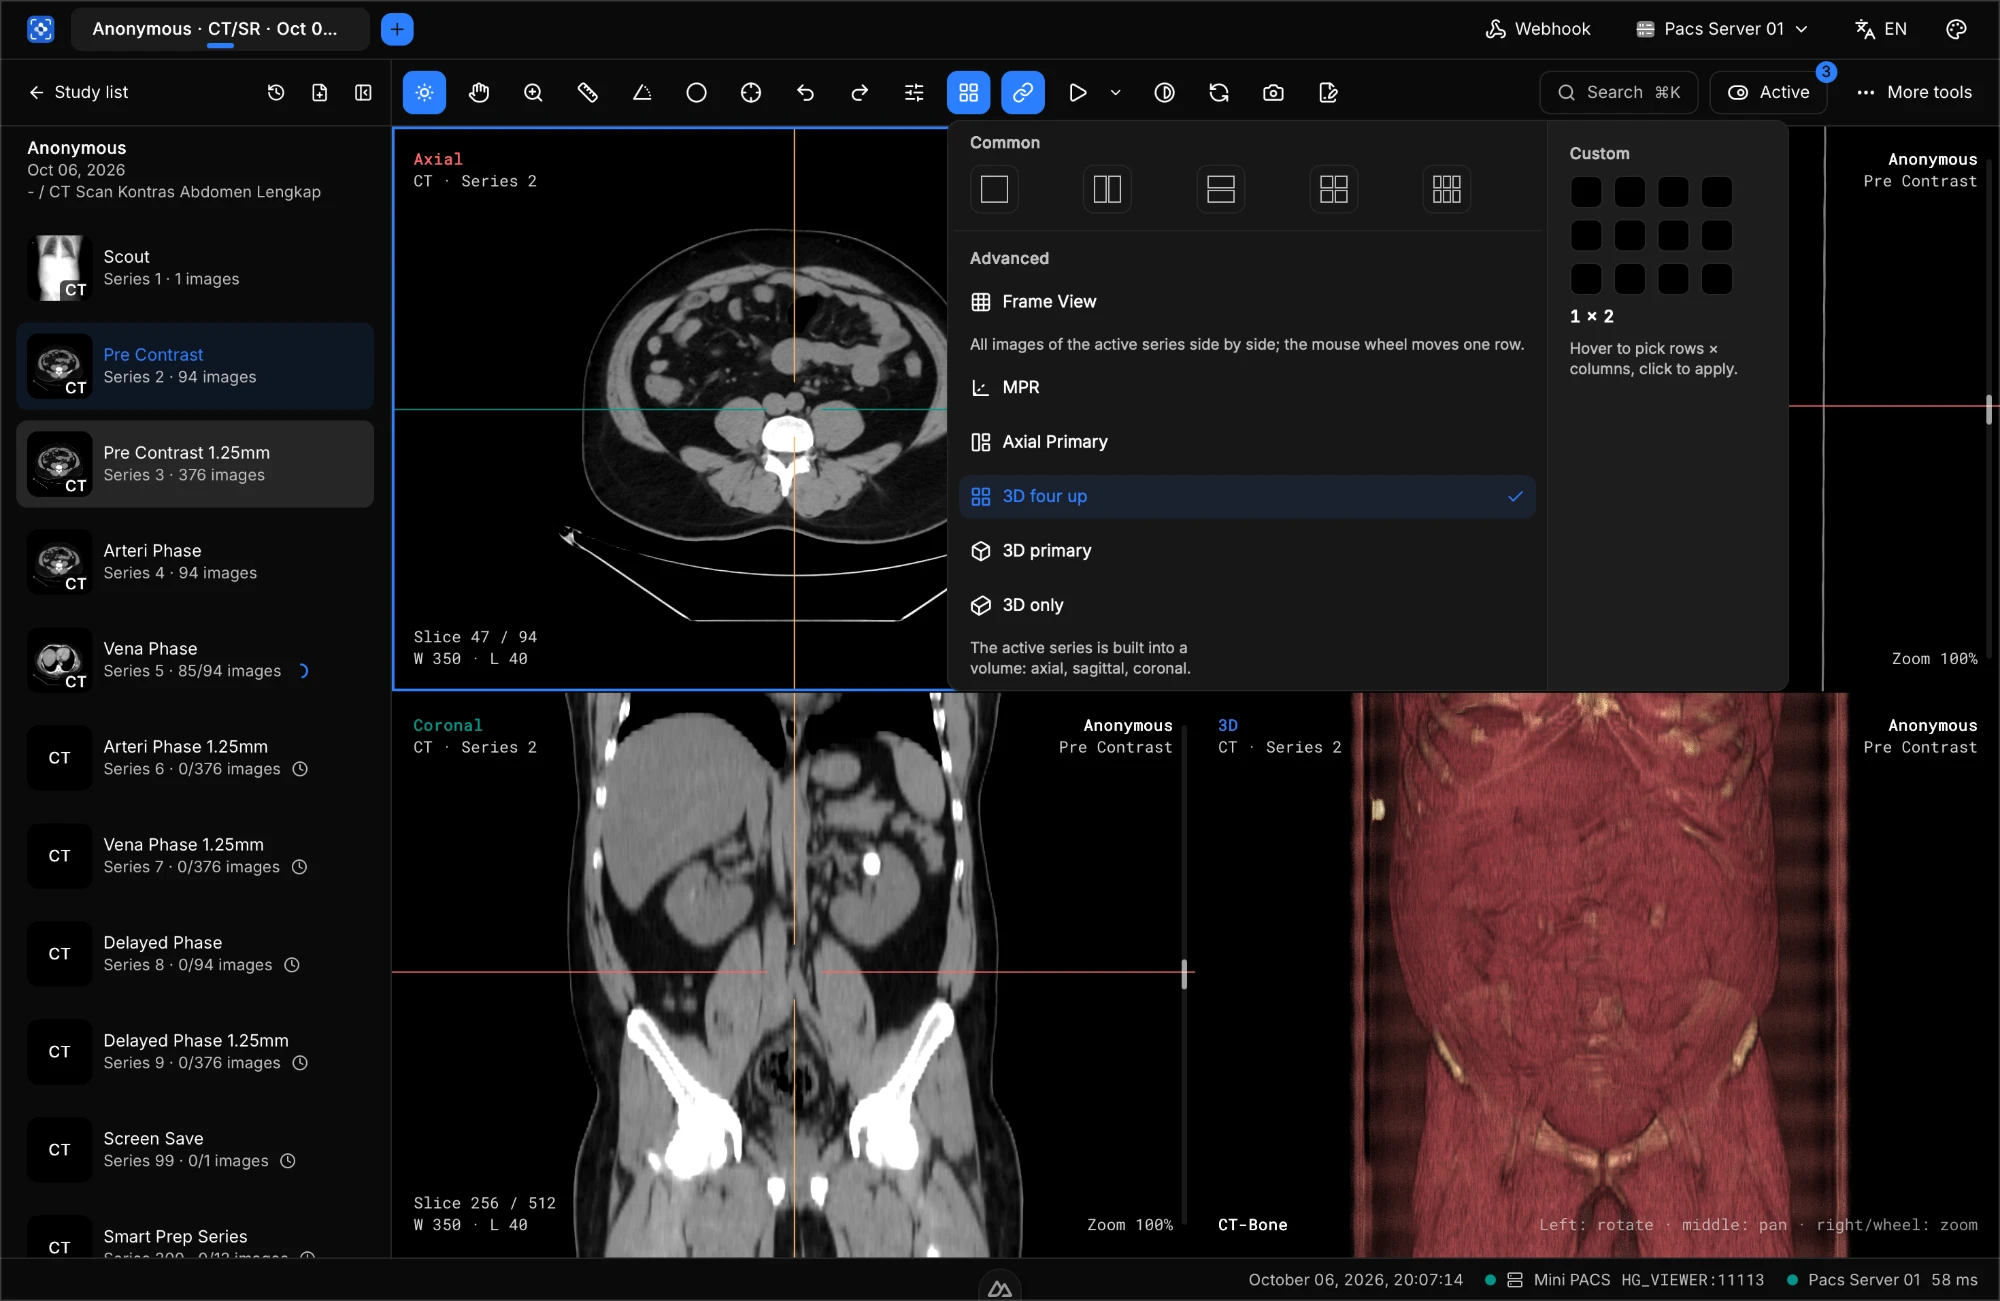Viewport: 2000px width, 1301px height.
Task: Select the ellipse ROI tool
Action: (697, 93)
